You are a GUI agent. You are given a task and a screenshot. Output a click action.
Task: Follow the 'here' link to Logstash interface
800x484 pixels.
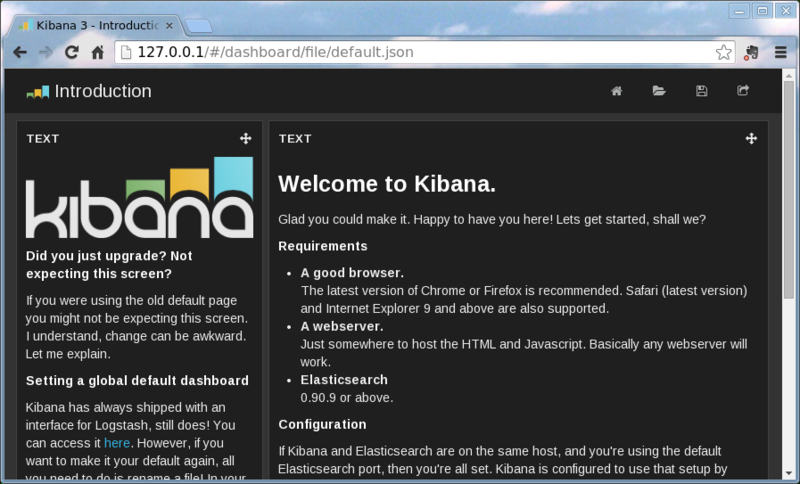click(117, 443)
